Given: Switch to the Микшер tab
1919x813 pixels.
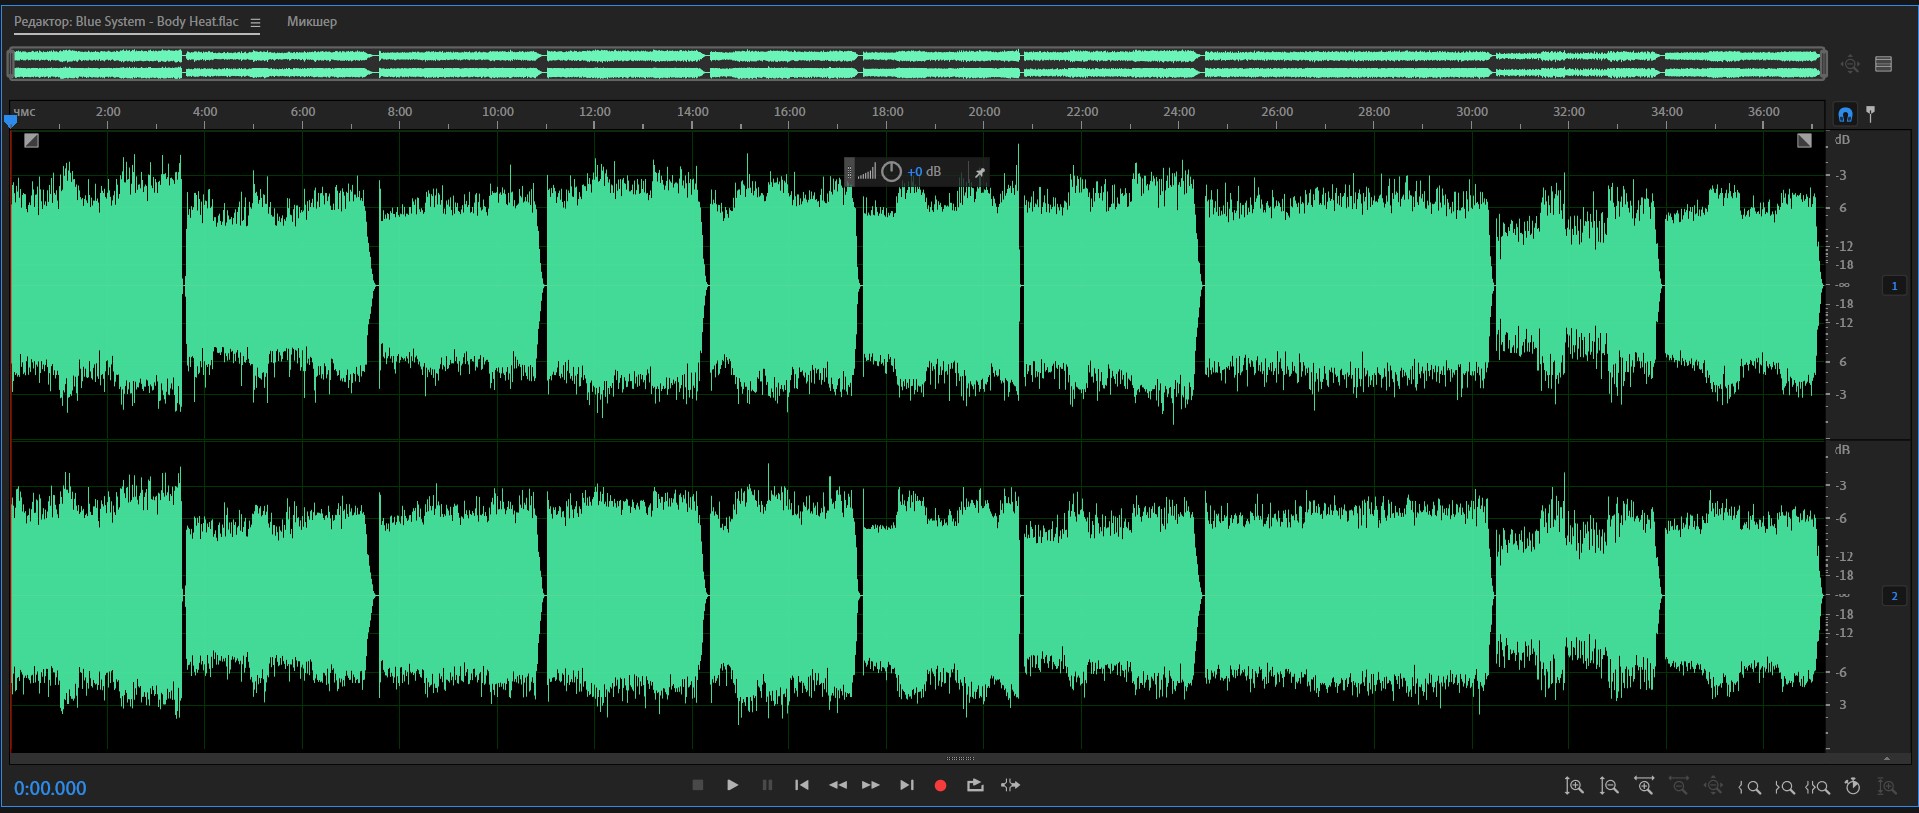Looking at the screenshot, I should coord(312,21).
